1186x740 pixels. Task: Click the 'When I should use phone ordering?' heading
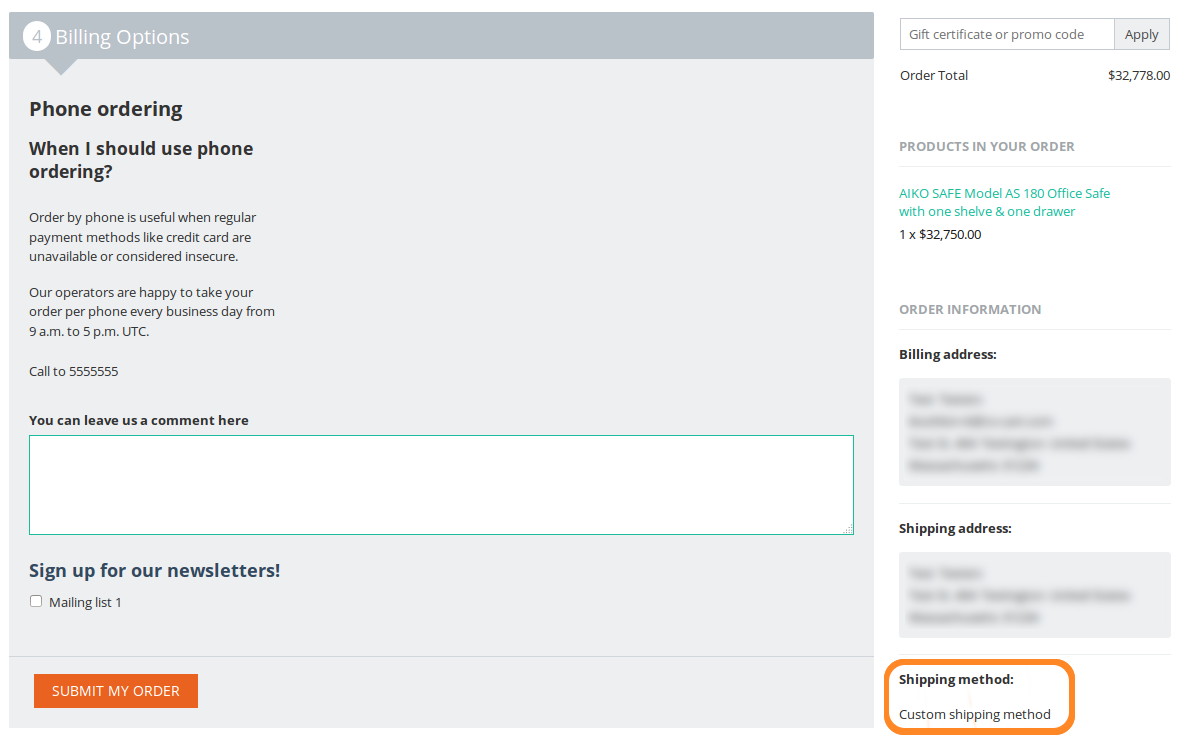[x=141, y=160]
